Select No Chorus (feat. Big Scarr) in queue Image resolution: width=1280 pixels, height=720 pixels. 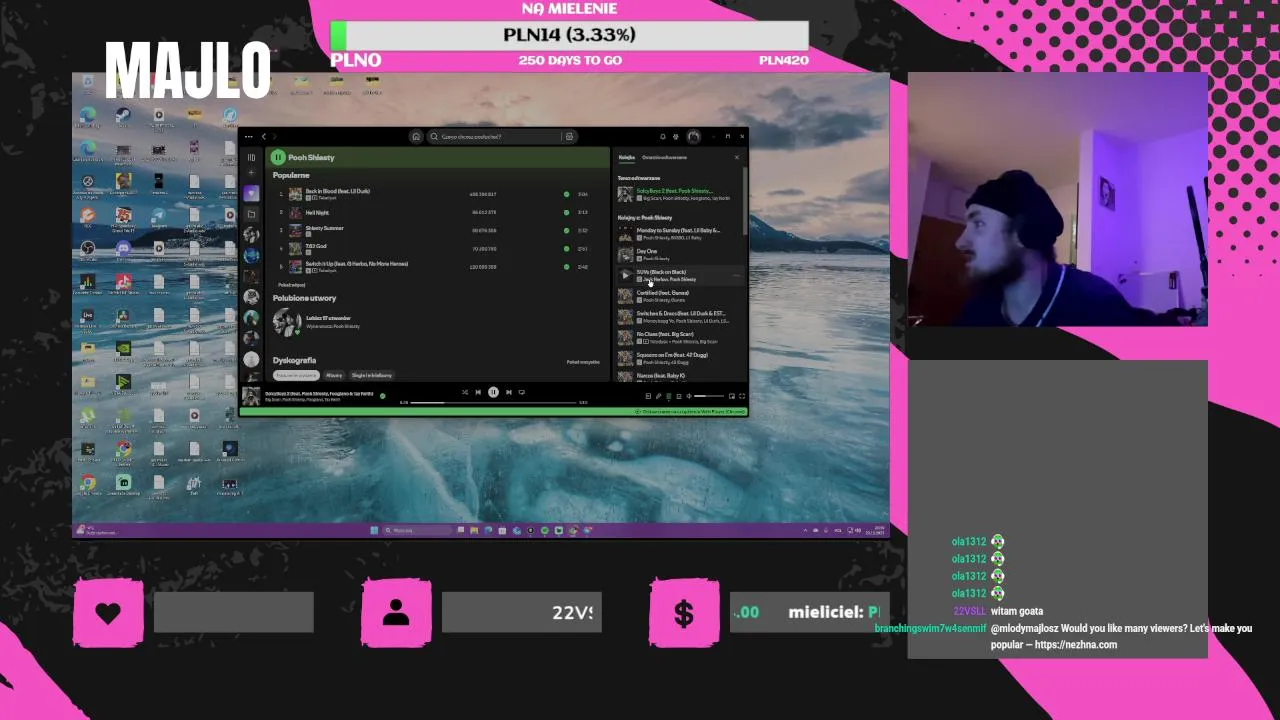pyautogui.click(x=681, y=338)
